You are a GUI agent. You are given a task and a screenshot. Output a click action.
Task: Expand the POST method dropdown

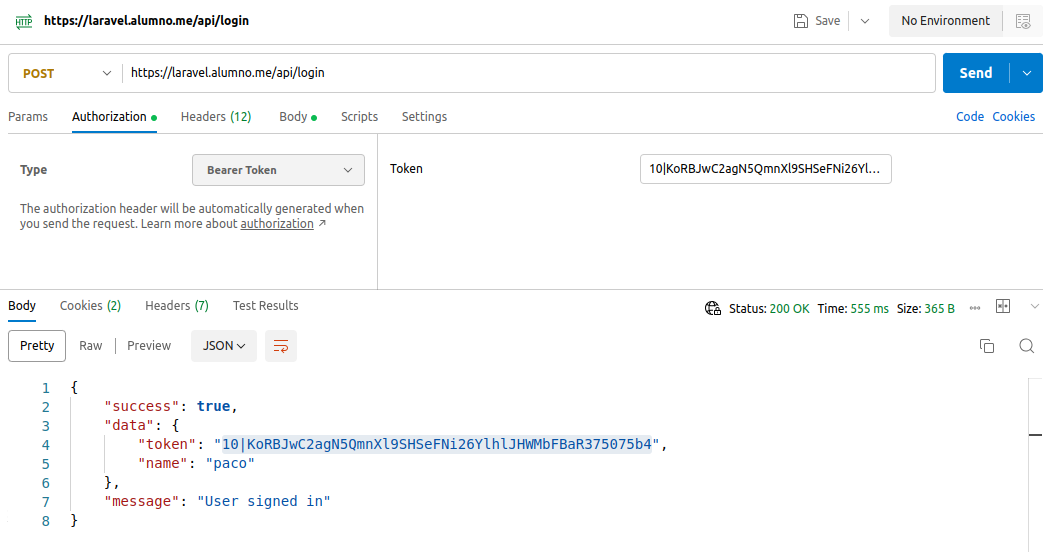coord(65,73)
